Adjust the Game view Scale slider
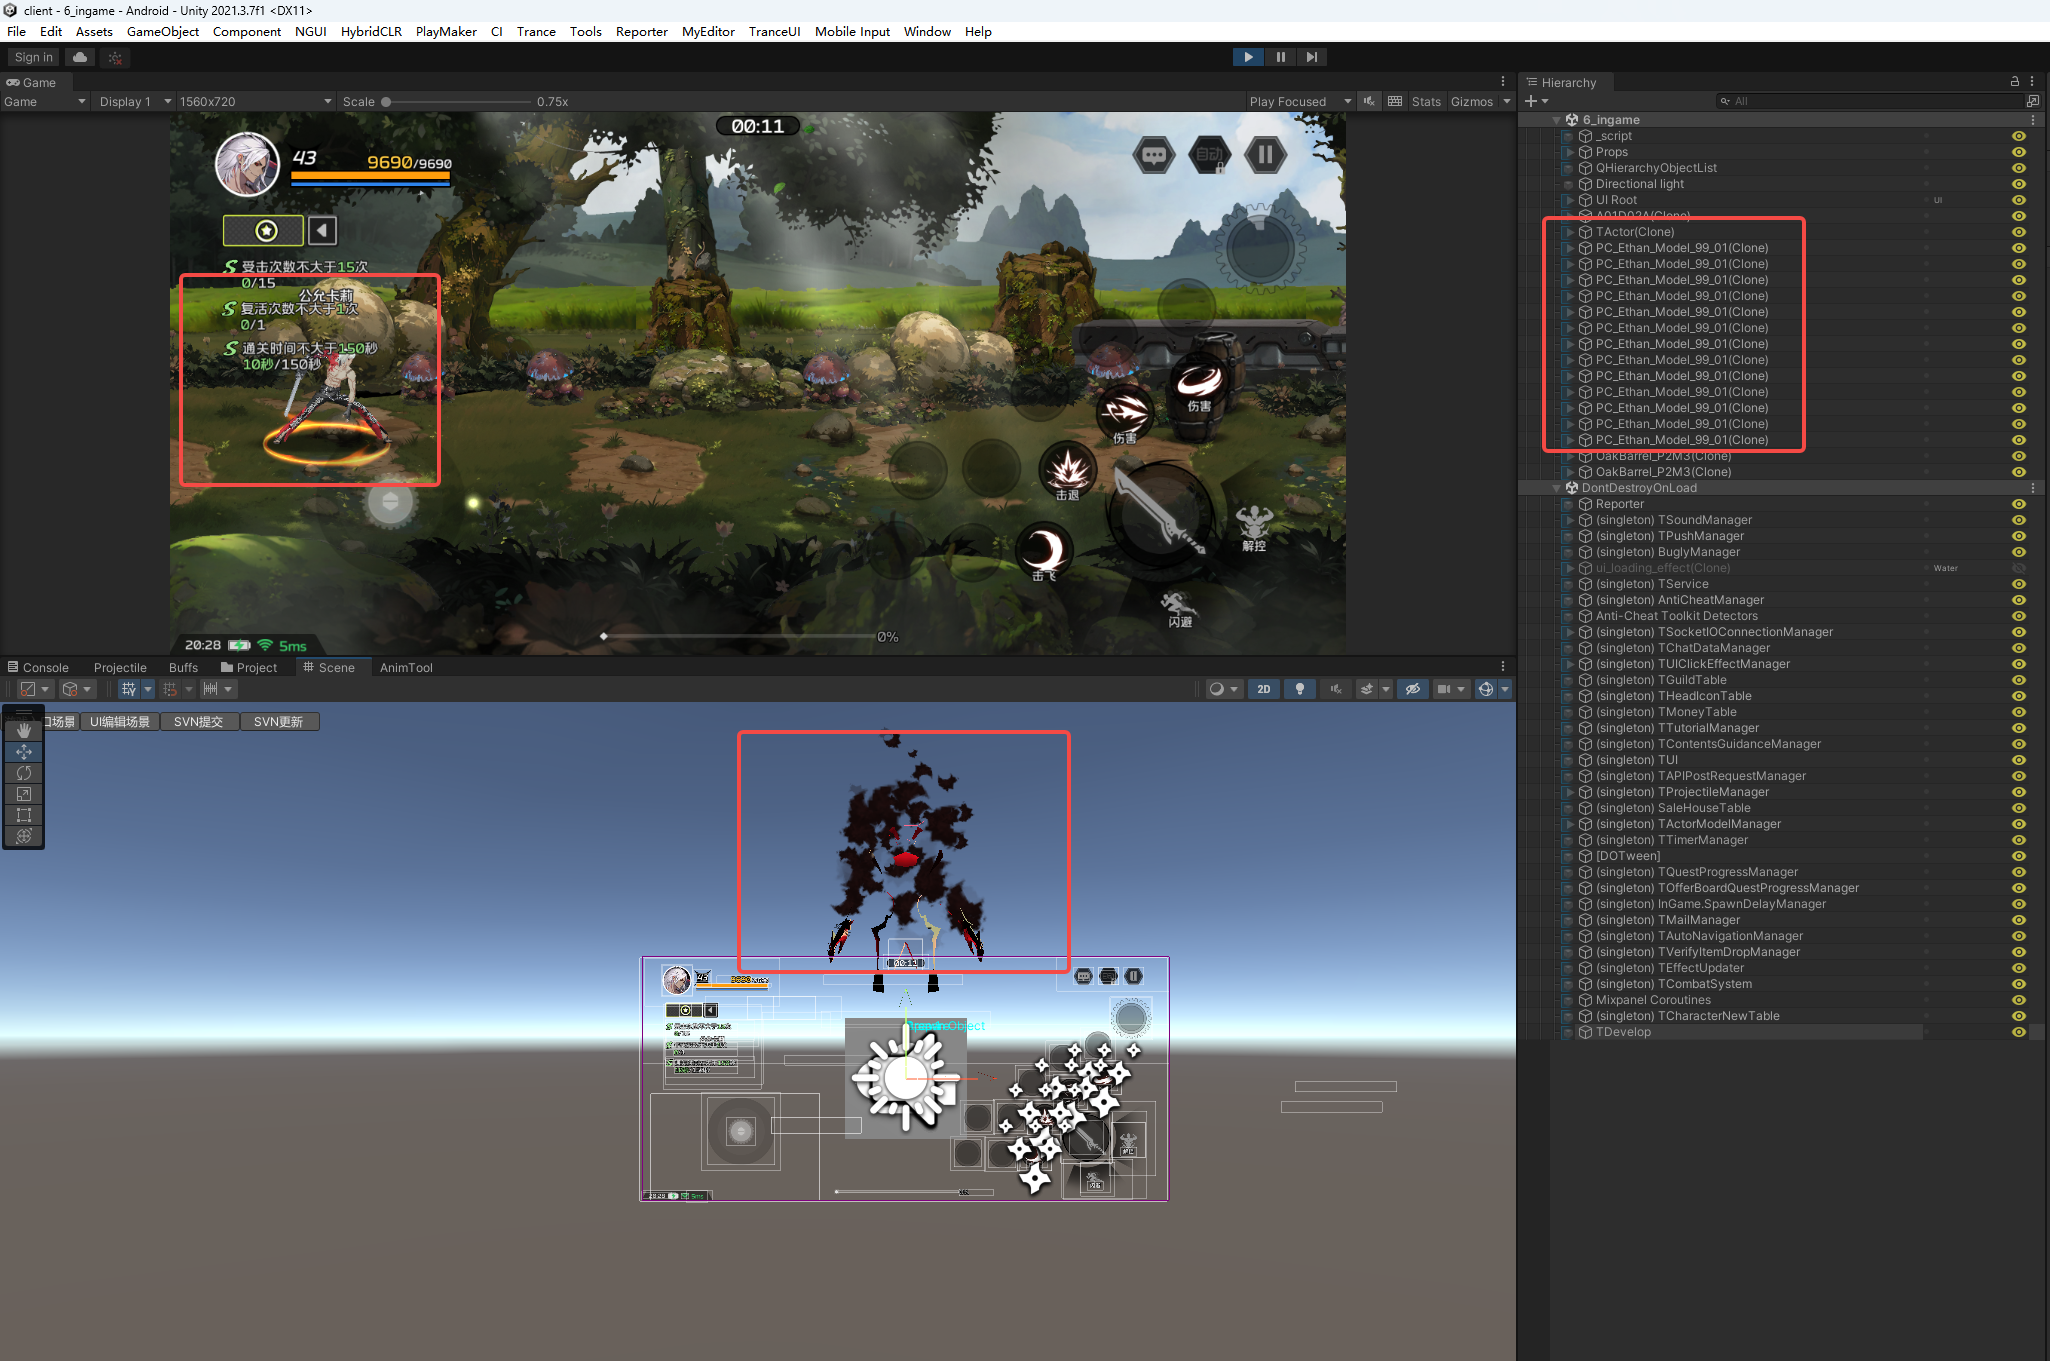The width and height of the screenshot is (2050, 1361). point(458,101)
